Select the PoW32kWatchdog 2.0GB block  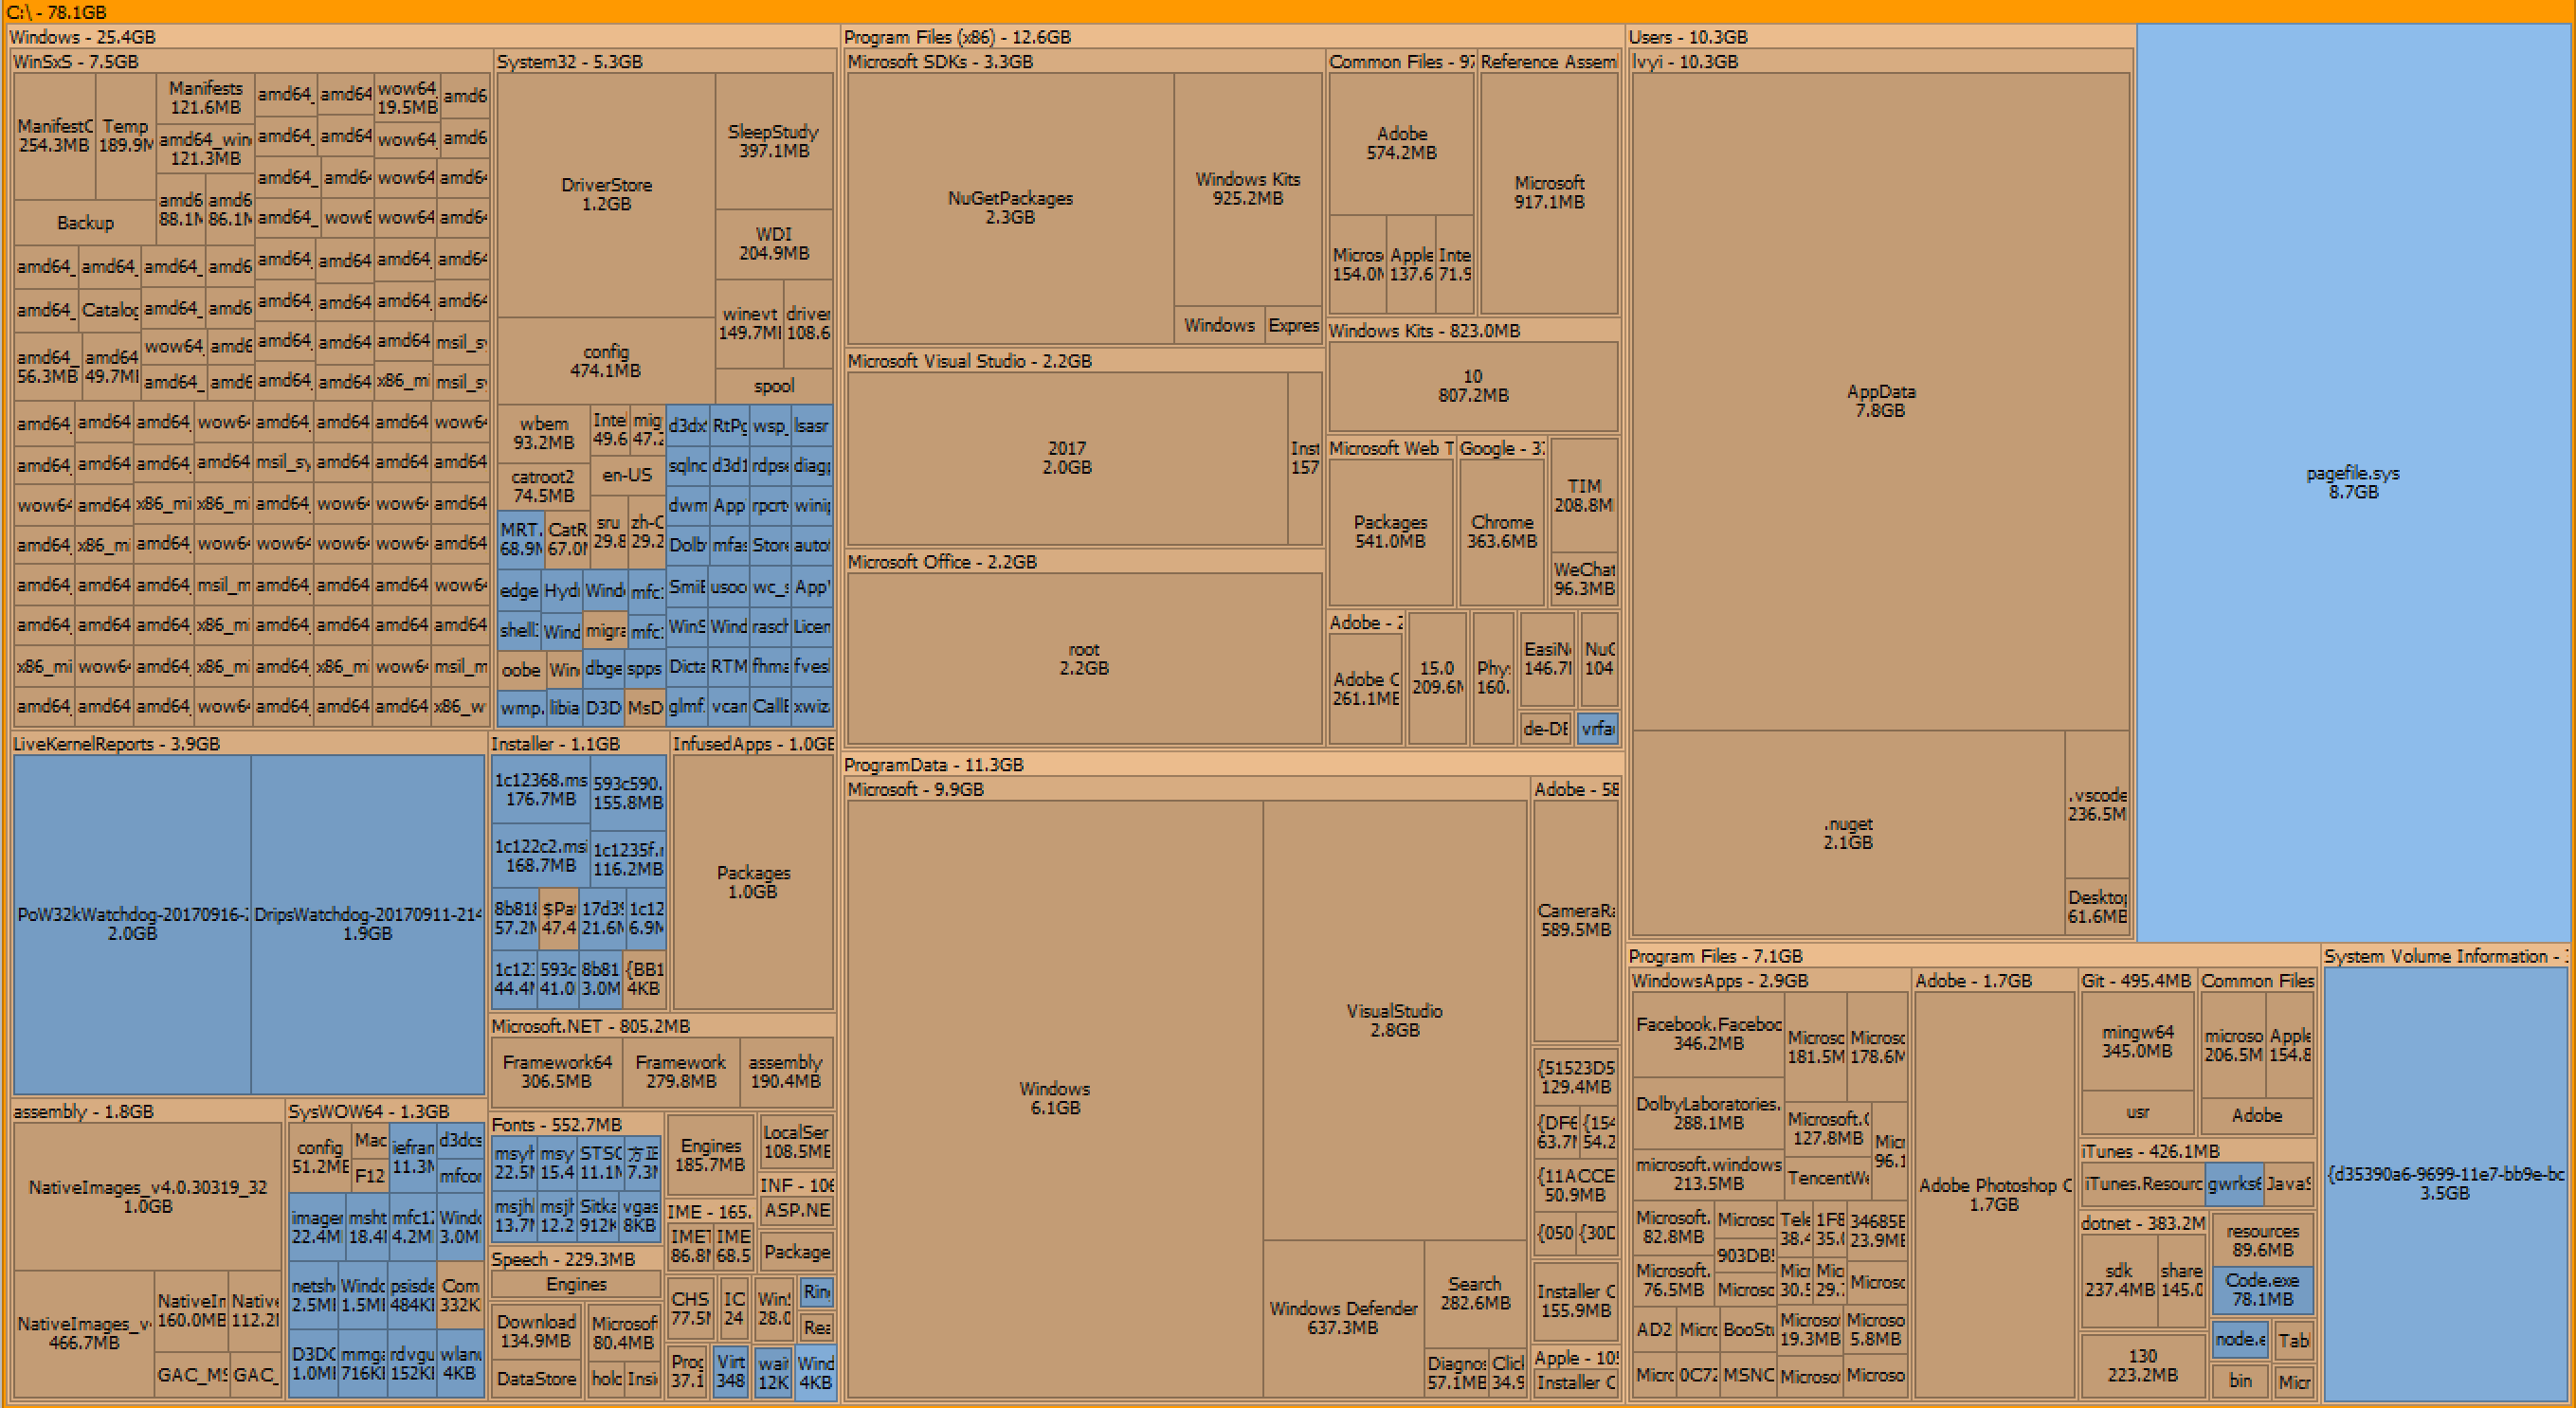coord(132,924)
